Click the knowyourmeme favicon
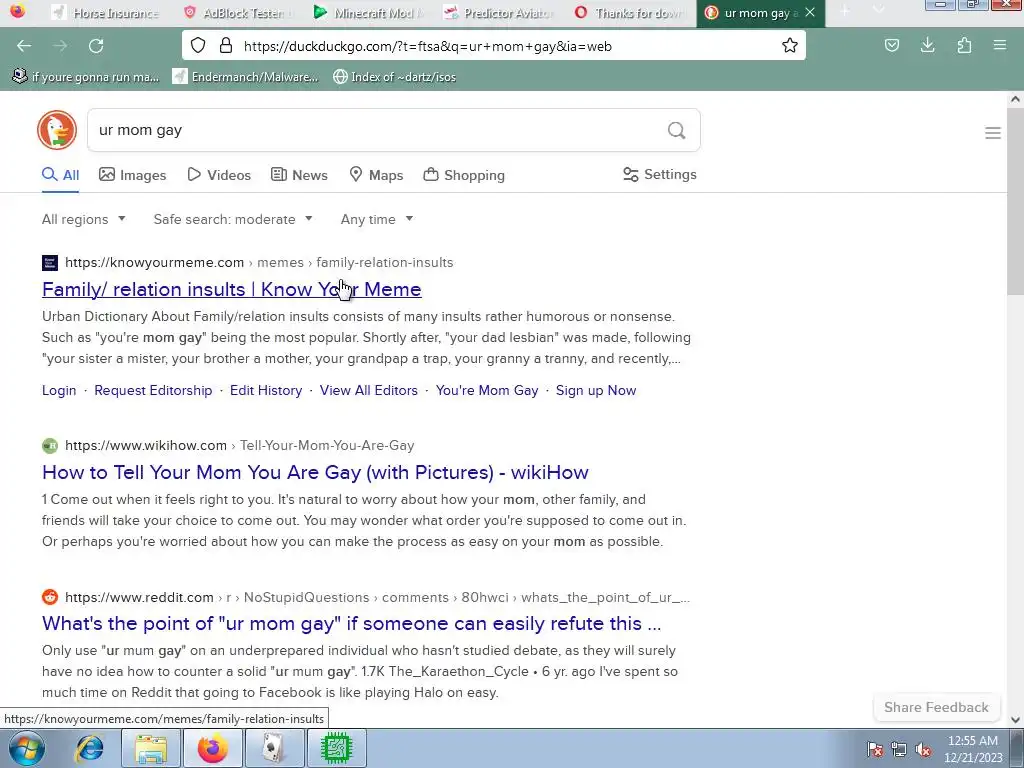Screen dimensions: 1024x768 50,263
